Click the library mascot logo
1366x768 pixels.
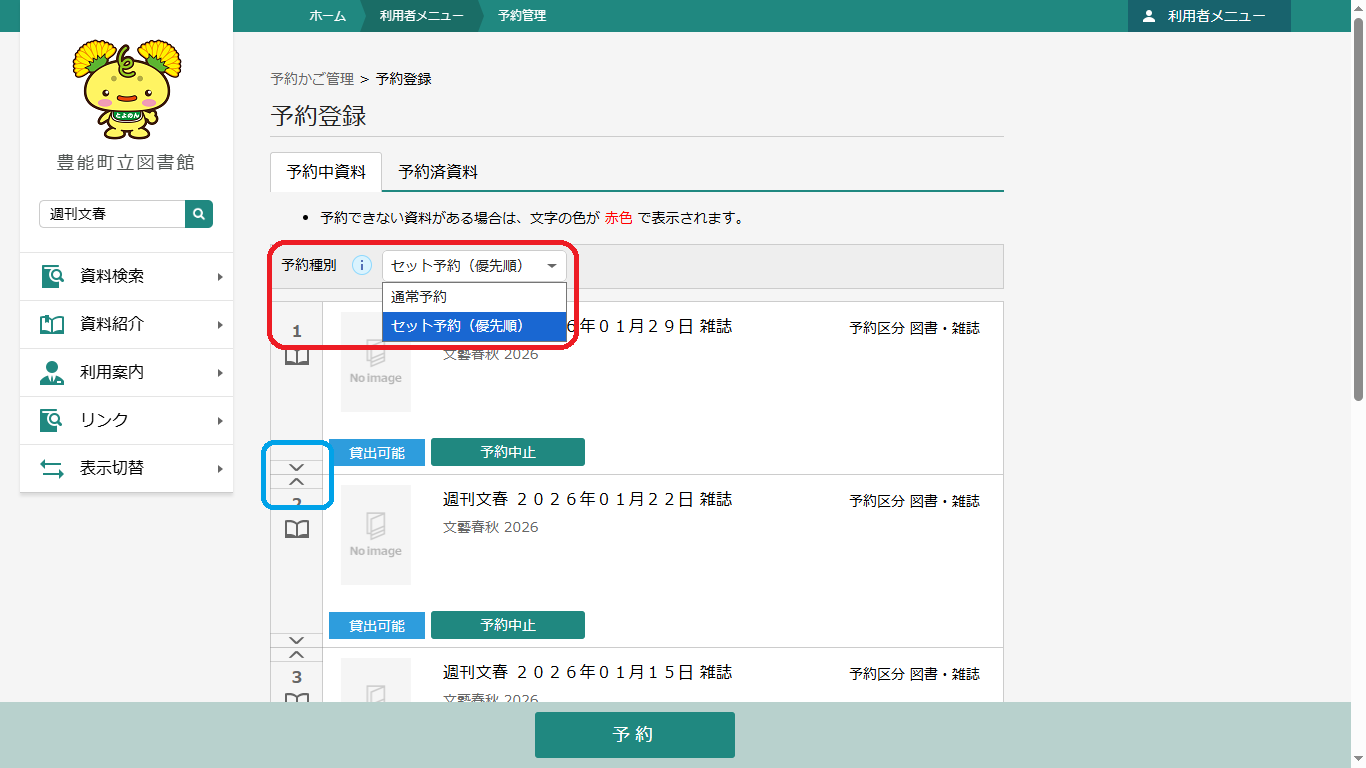126,89
